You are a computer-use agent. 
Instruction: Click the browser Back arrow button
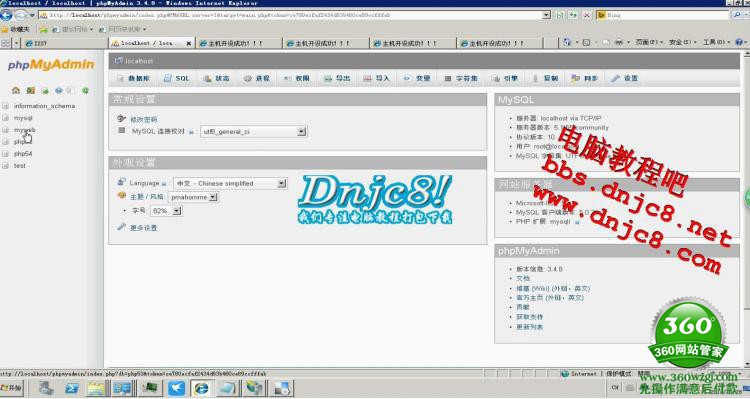click(7, 15)
